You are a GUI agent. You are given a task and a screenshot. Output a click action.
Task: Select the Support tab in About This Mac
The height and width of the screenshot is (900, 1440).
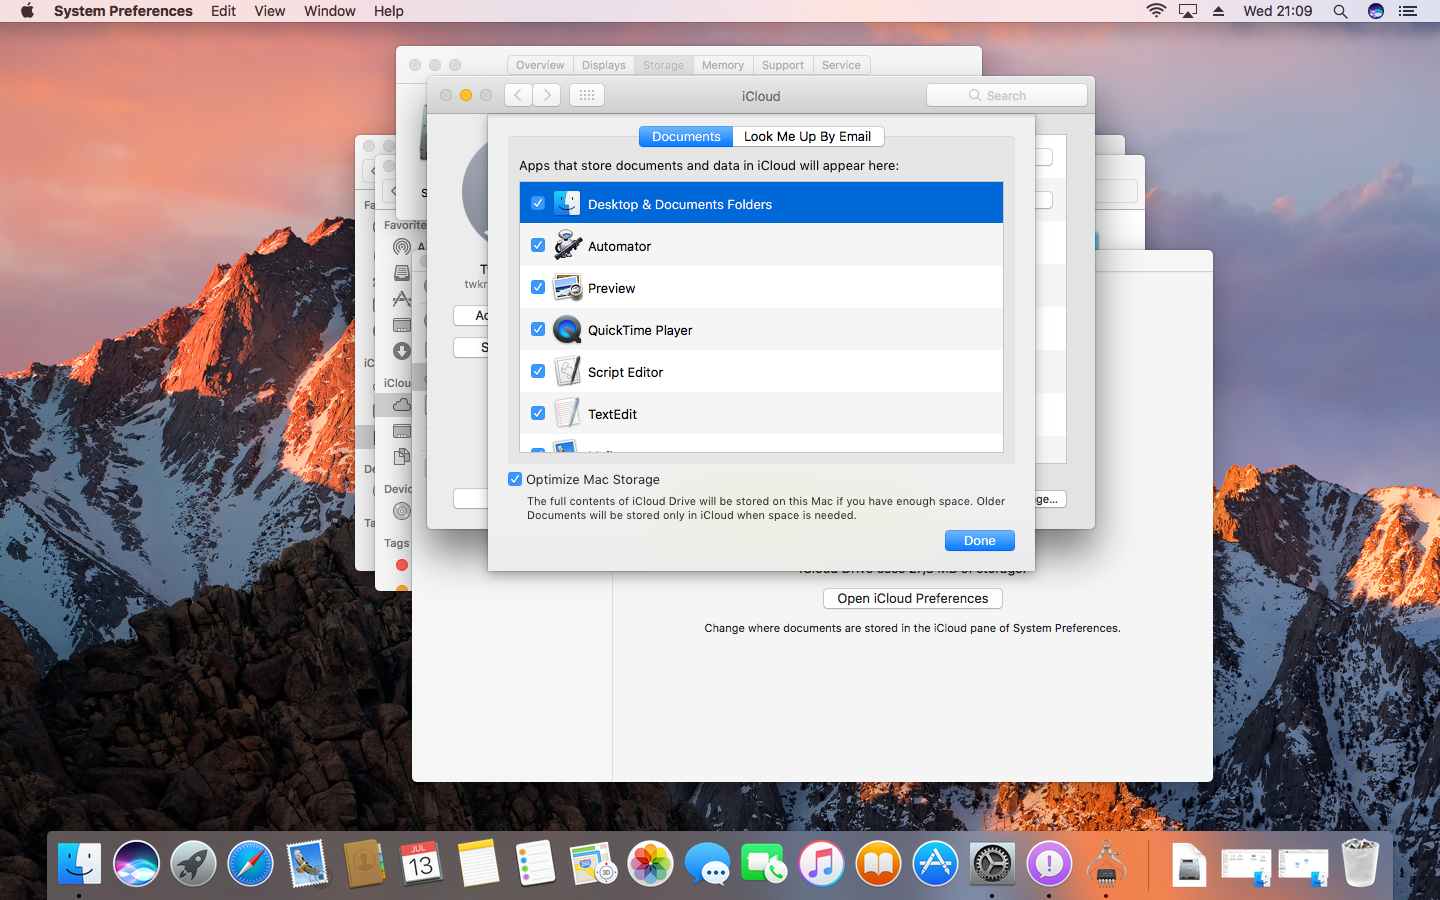pyautogui.click(x=783, y=65)
